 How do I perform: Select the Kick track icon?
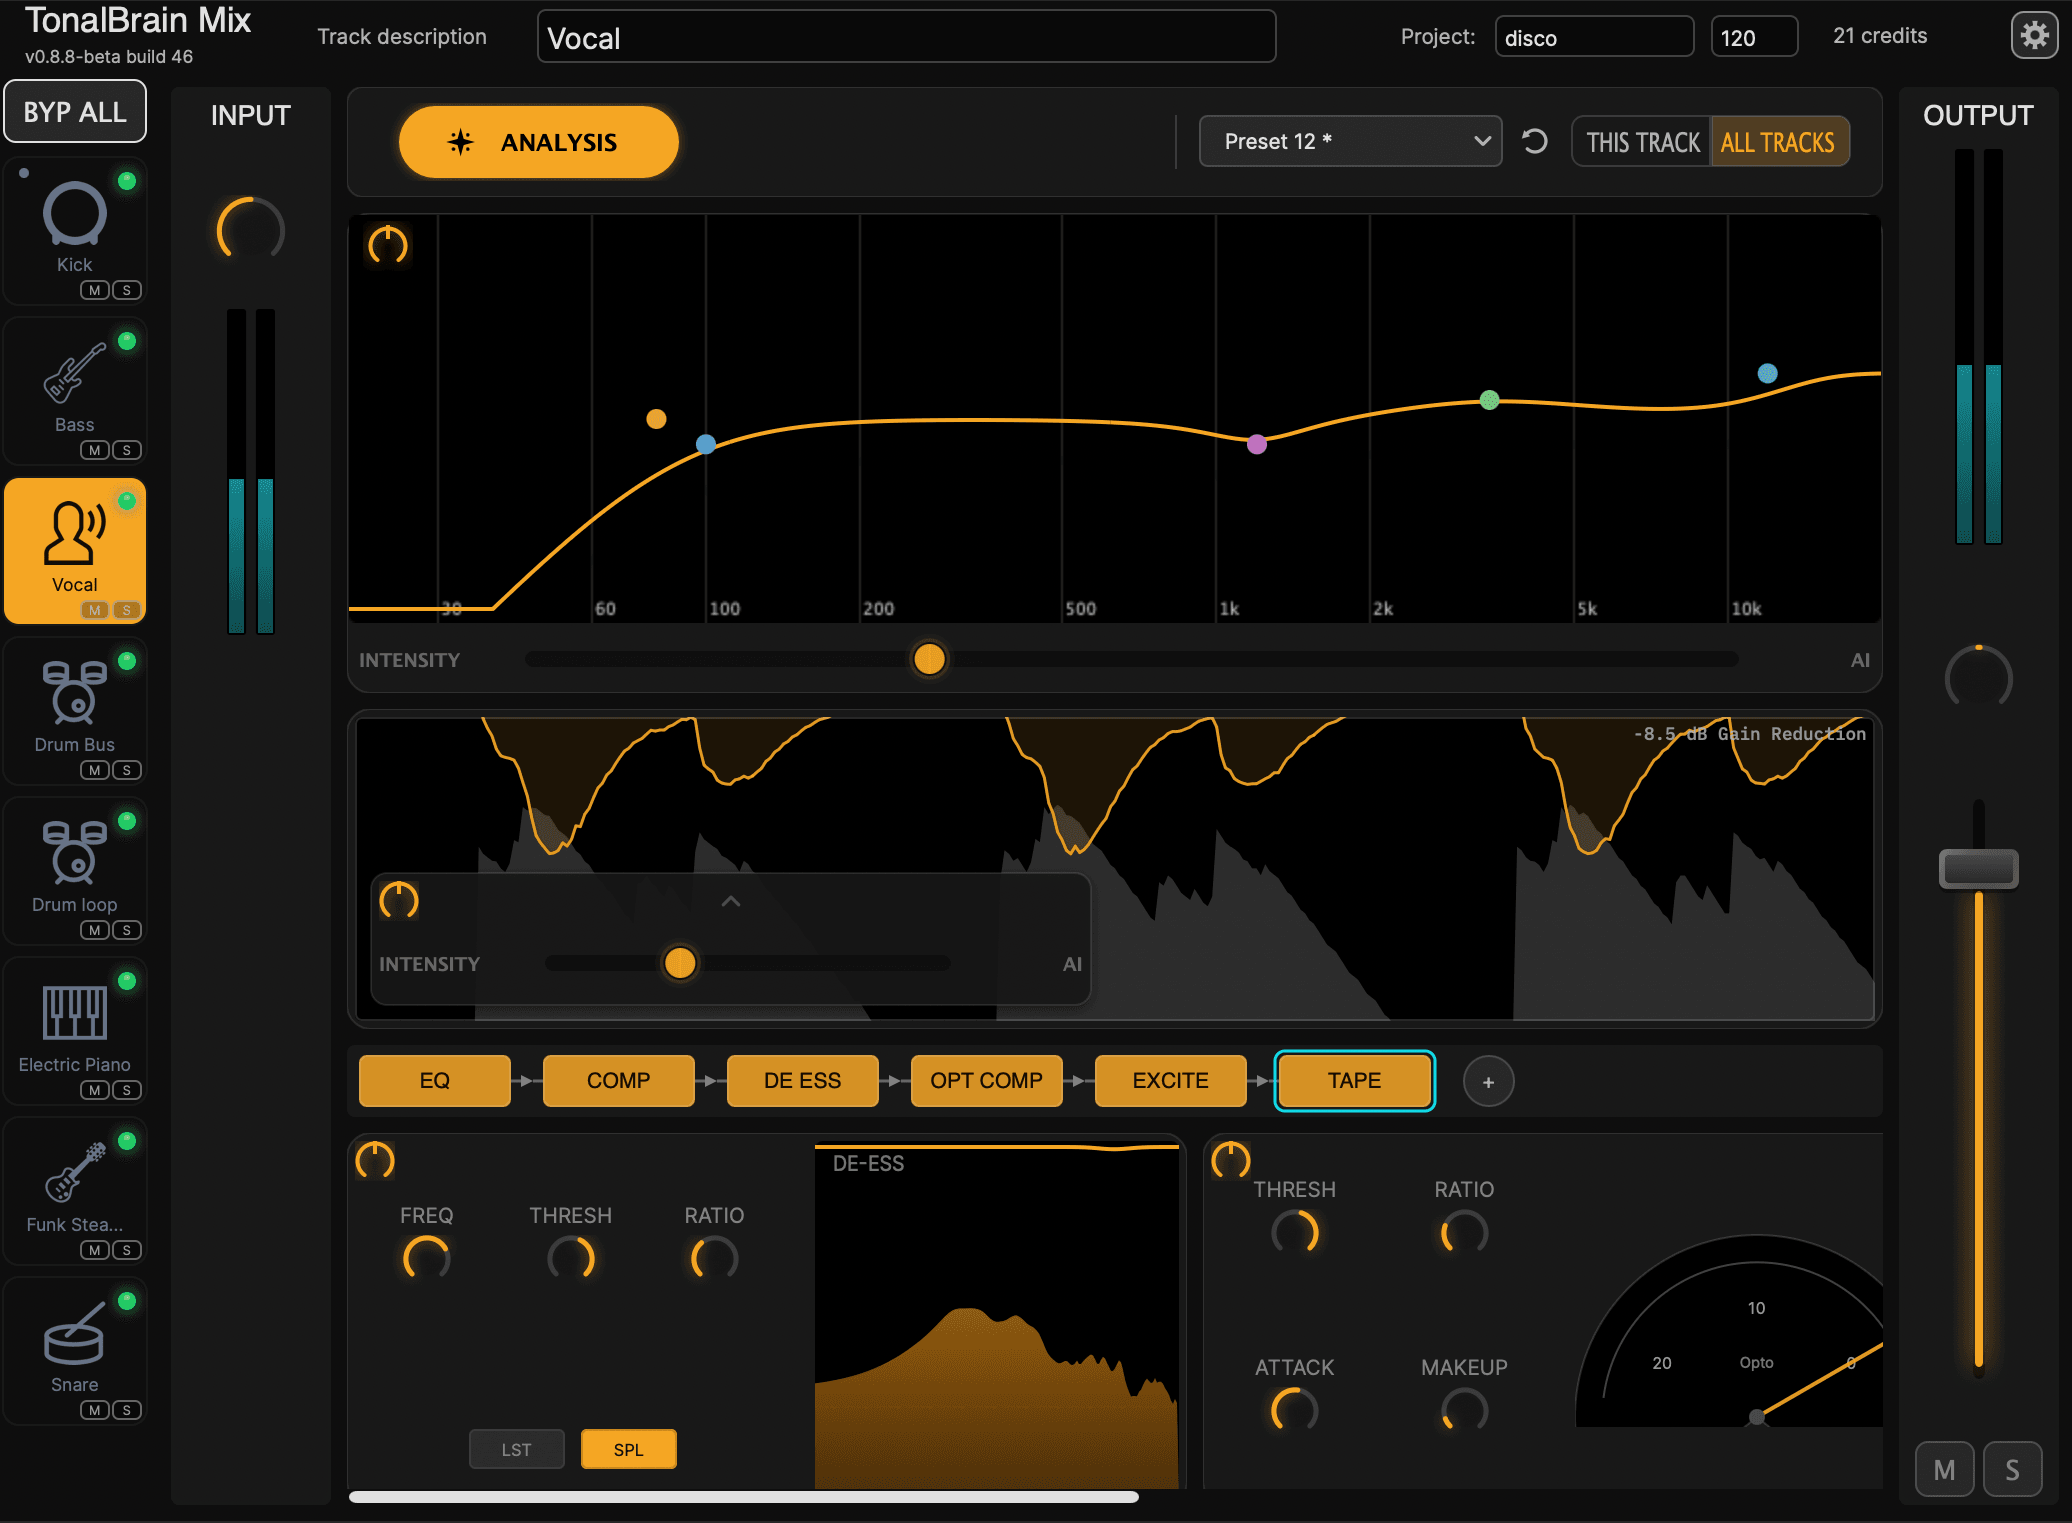click(74, 213)
